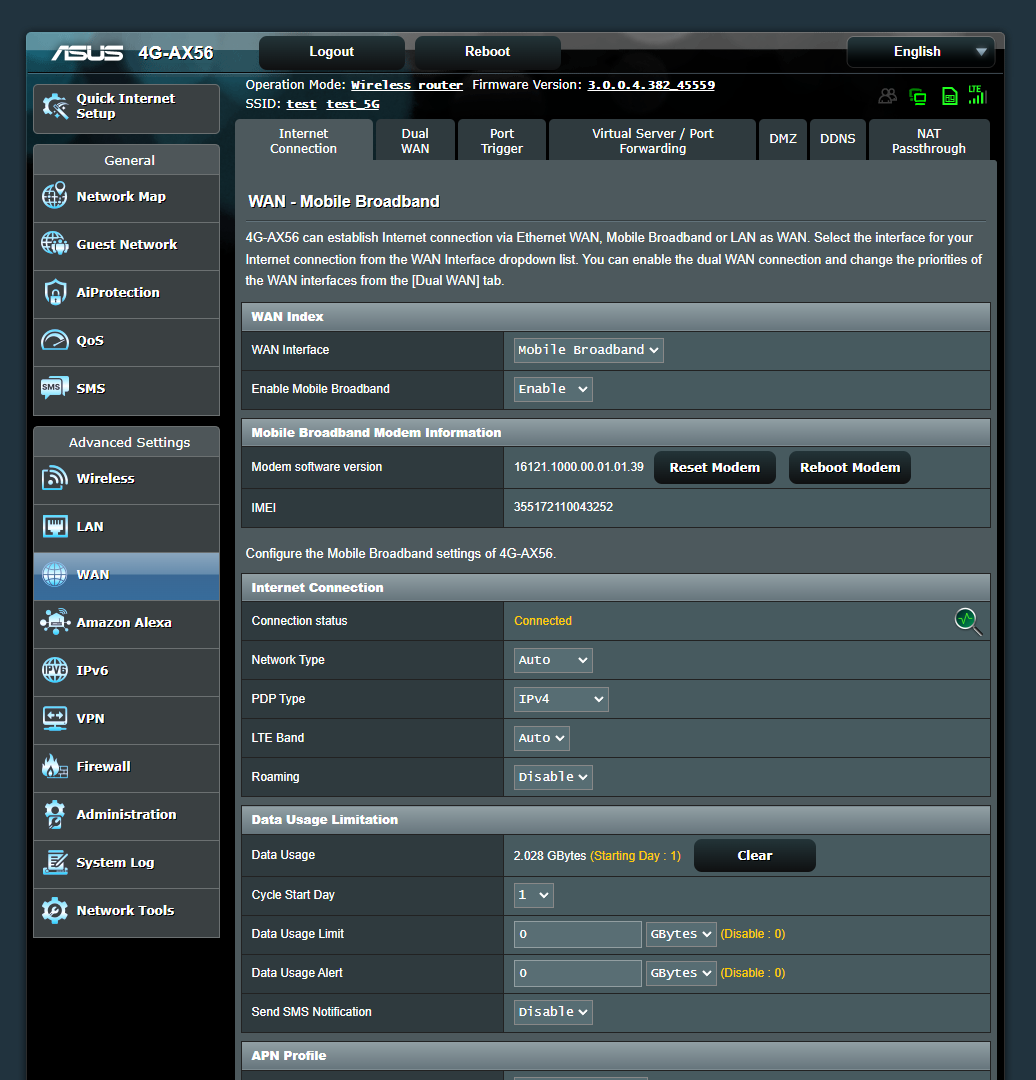Open the PDP Type dropdown

tap(561, 699)
